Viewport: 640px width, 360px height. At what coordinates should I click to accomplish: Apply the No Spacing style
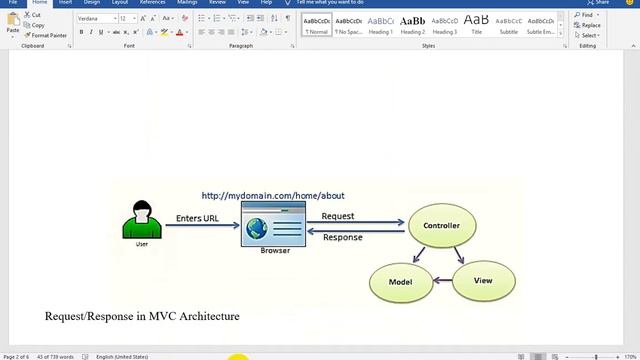[x=349, y=25]
